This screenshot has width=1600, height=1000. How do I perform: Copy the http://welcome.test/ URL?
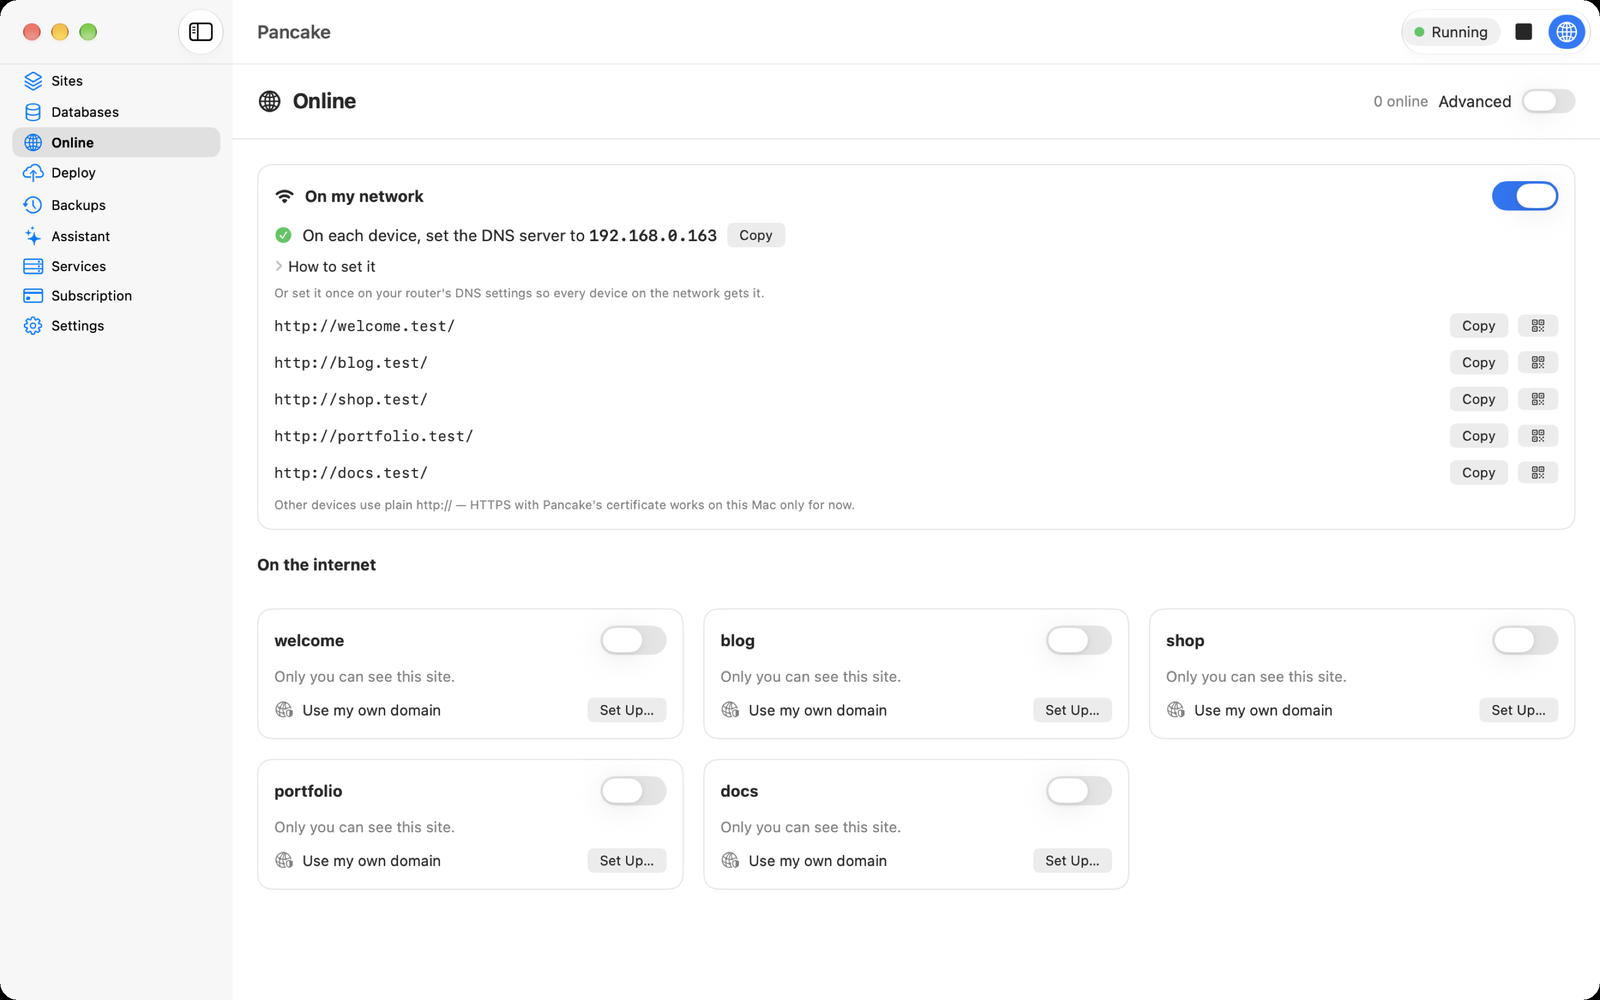coord(1478,326)
